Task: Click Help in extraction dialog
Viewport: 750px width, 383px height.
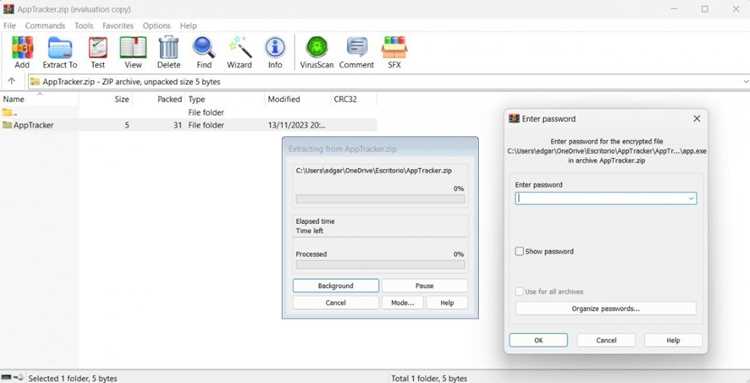Action: (447, 303)
